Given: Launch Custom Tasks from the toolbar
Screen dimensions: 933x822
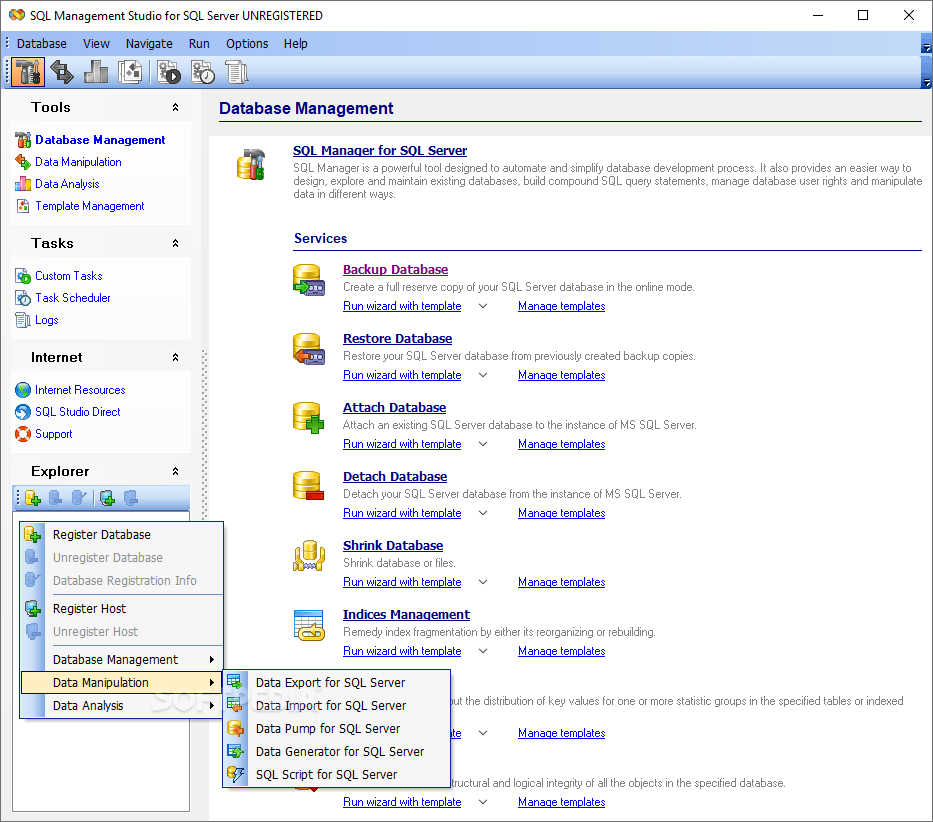Looking at the screenshot, I should pyautogui.click(x=168, y=72).
